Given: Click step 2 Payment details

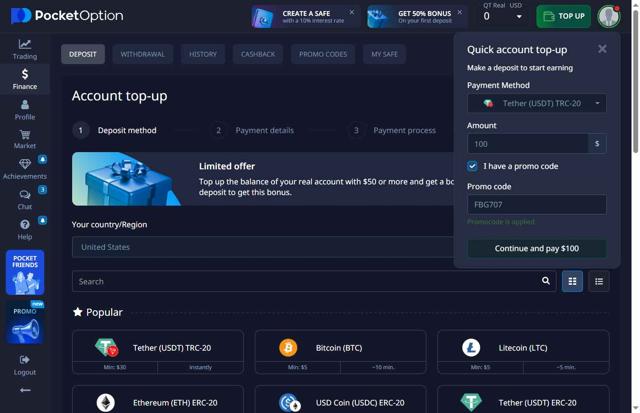Looking at the screenshot, I should (x=253, y=131).
